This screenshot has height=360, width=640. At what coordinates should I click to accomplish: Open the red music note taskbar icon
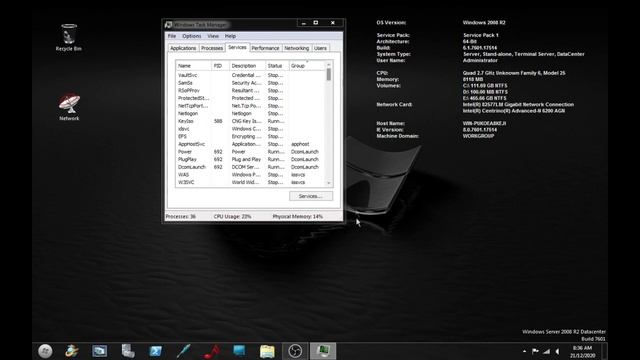pyautogui.click(x=211, y=351)
